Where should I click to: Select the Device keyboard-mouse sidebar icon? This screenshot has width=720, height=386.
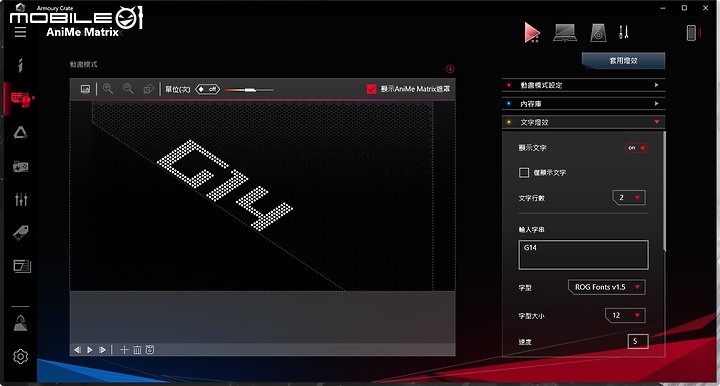tap(21, 98)
